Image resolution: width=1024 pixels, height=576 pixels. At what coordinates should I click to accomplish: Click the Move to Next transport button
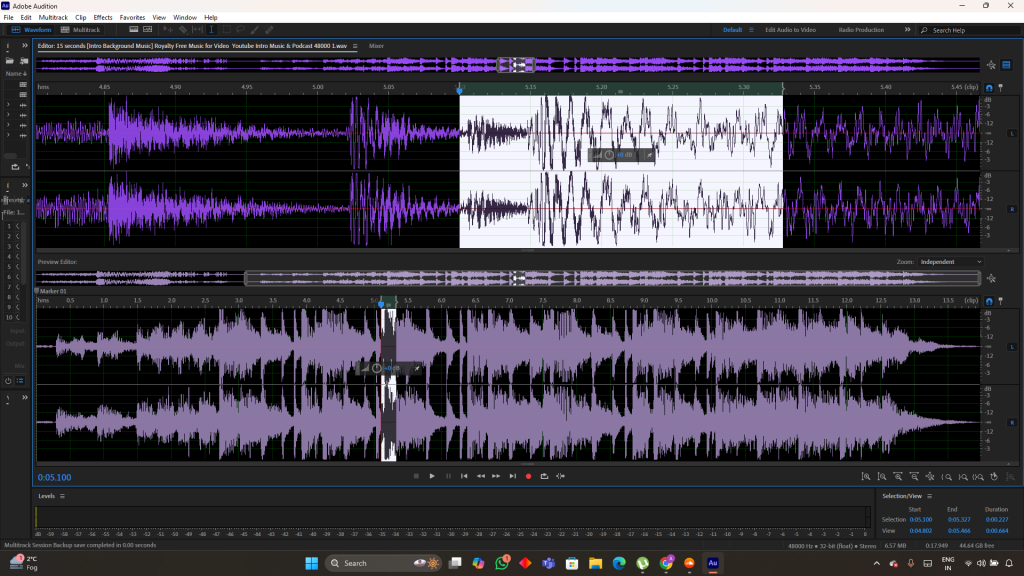click(512, 476)
